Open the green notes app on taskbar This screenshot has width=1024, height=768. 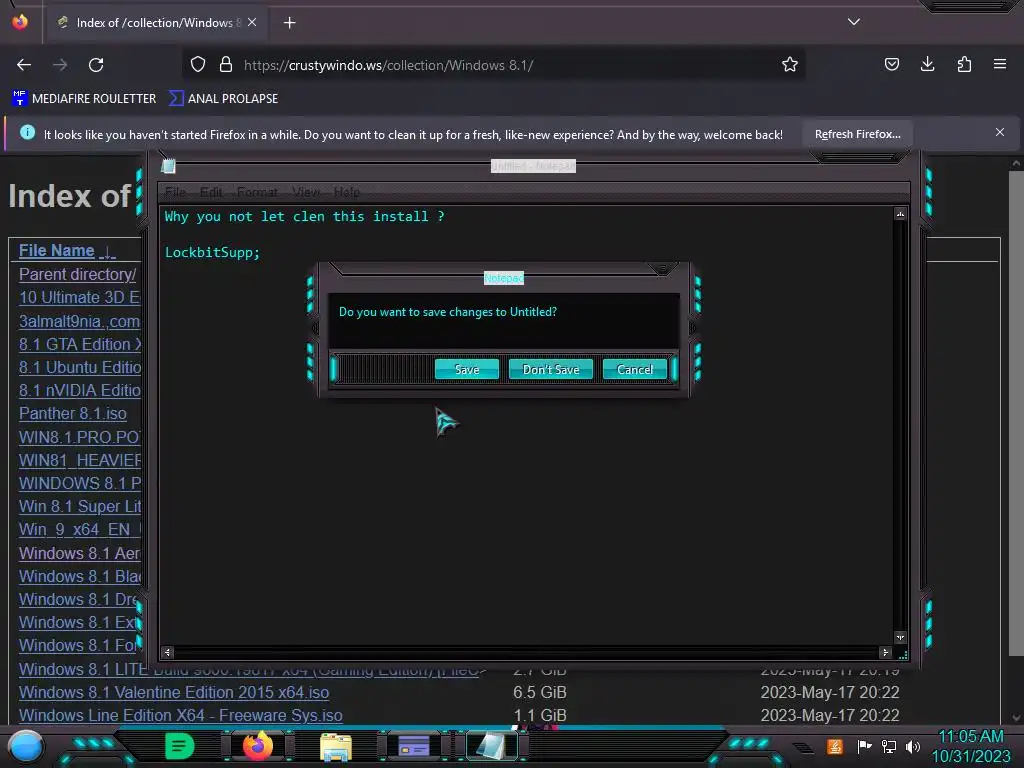180,746
